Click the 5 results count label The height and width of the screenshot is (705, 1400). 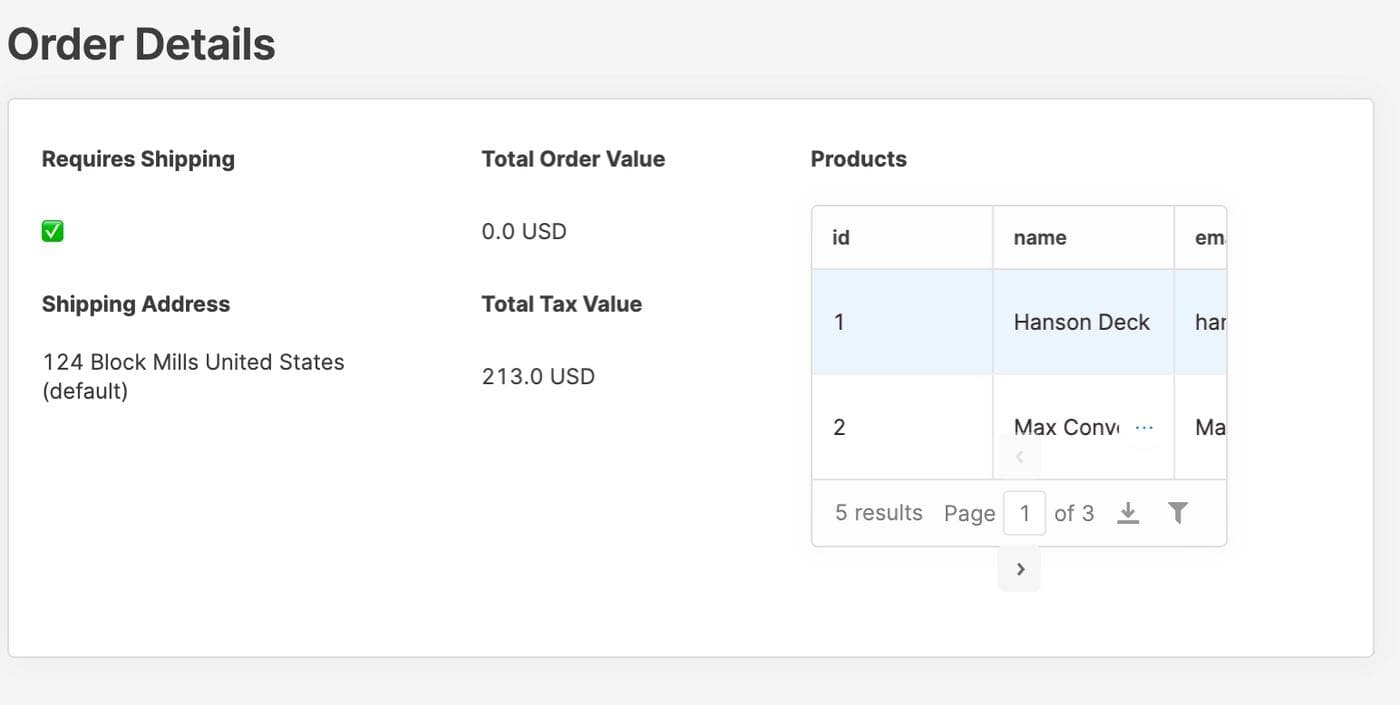(x=878, y=513)
